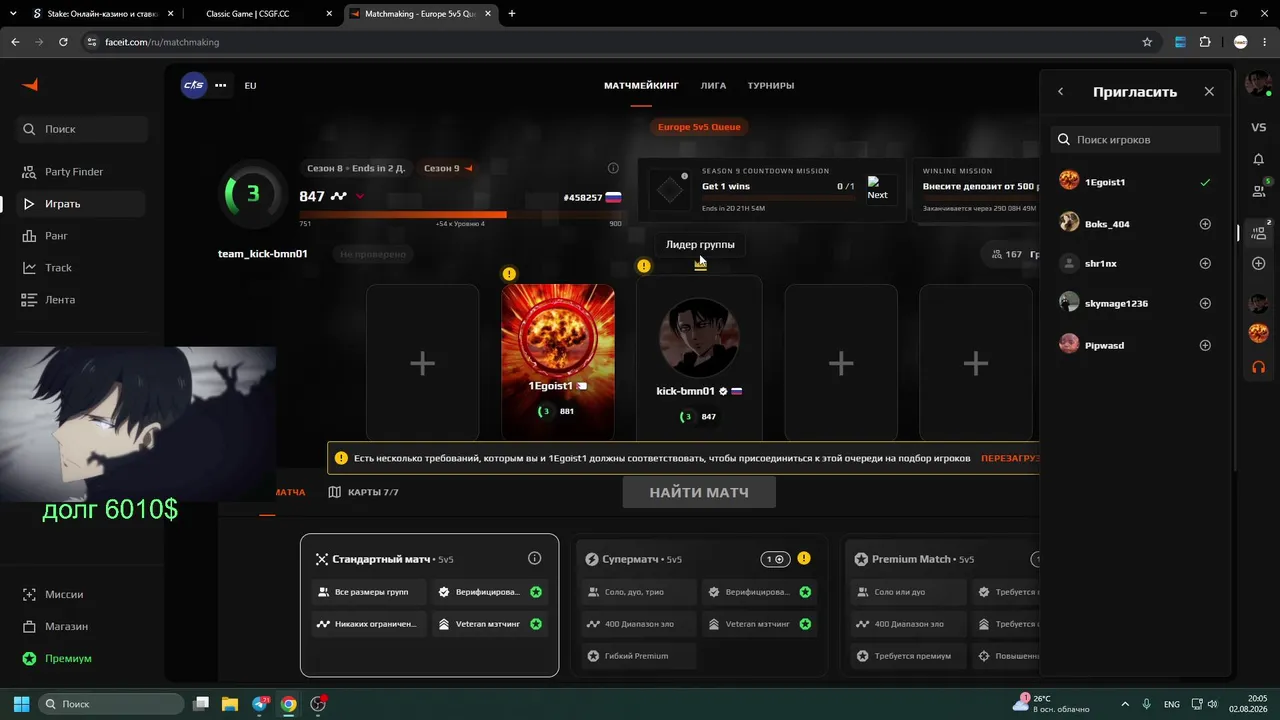Open the friends list icon
The height and width of the screenshot is (720, 1280).
point(1258,191)
